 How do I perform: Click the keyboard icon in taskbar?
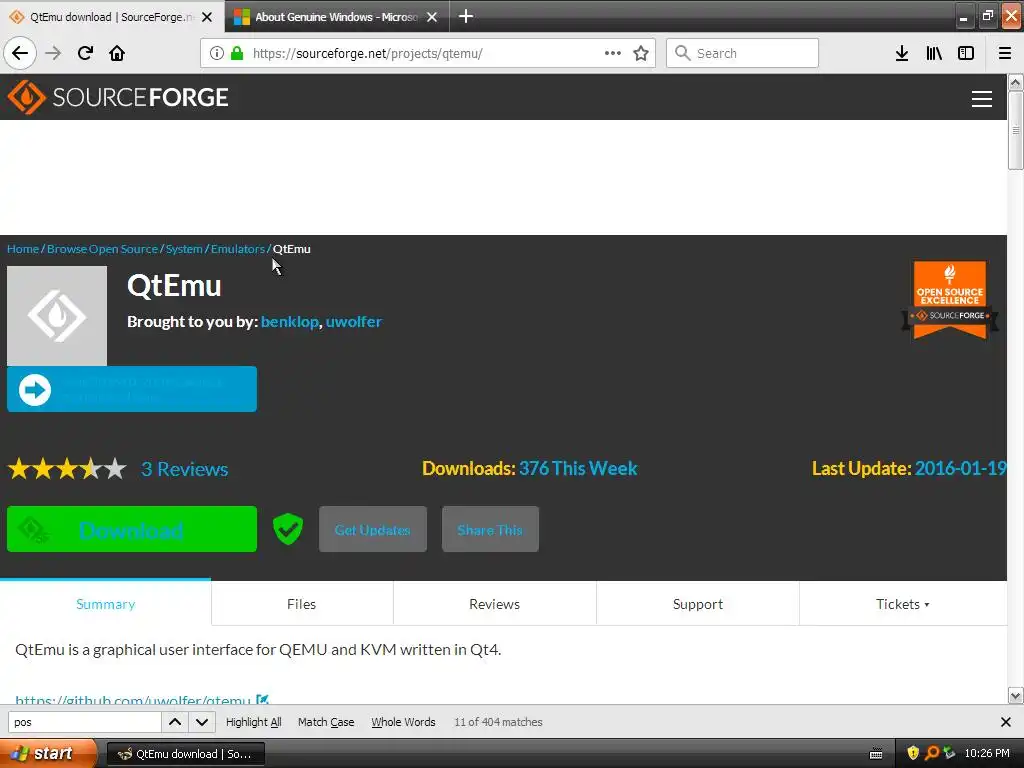(x=876, y=754)
